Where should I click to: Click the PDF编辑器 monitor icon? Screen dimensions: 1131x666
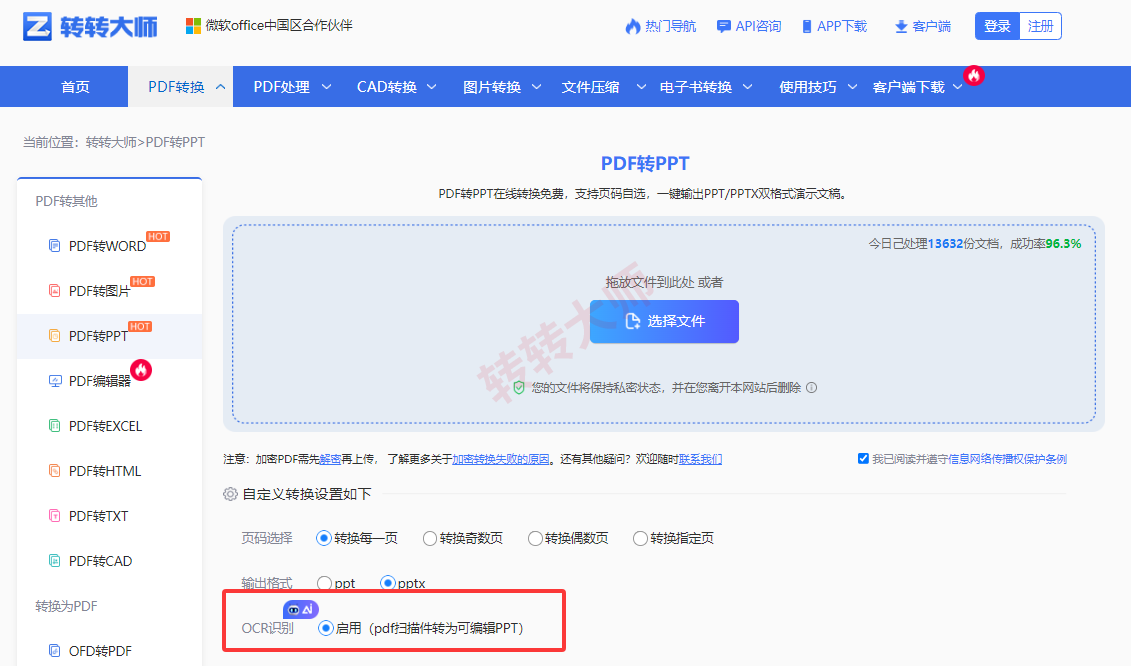(55, 381)
